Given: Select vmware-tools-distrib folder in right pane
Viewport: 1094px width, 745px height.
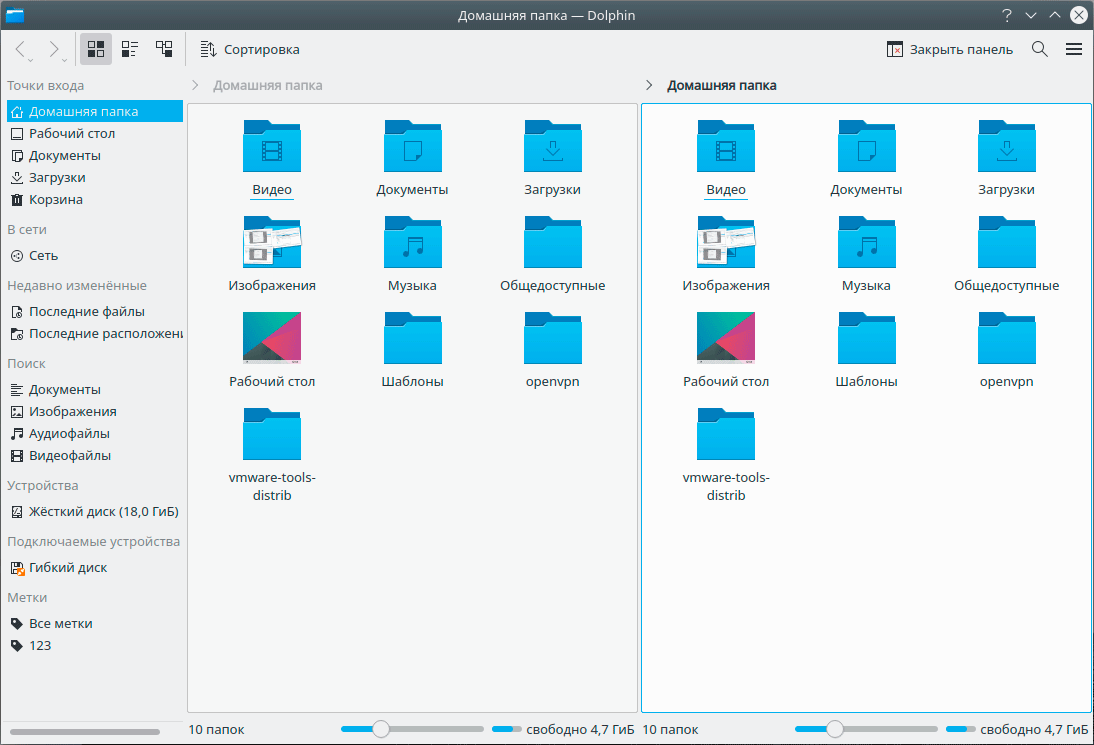Looking at the screenshot, I should tap(726, 455).
